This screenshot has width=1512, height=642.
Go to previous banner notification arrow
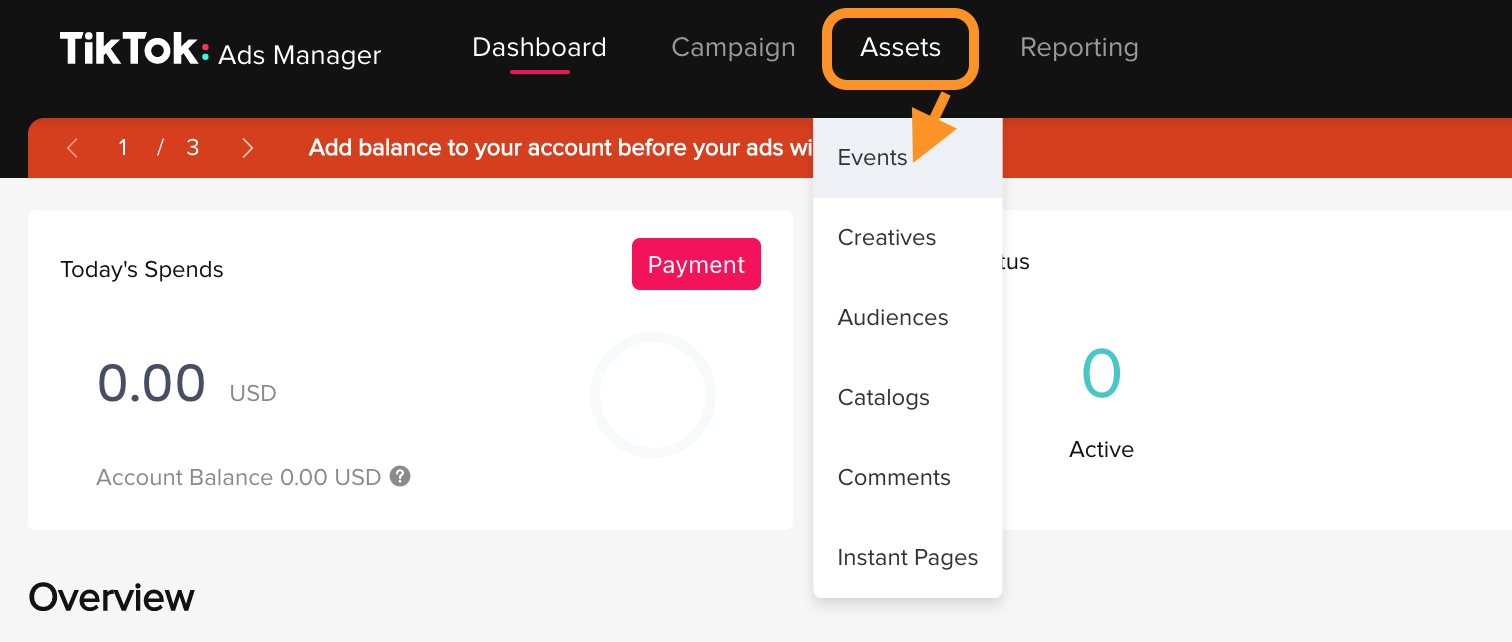72,148
